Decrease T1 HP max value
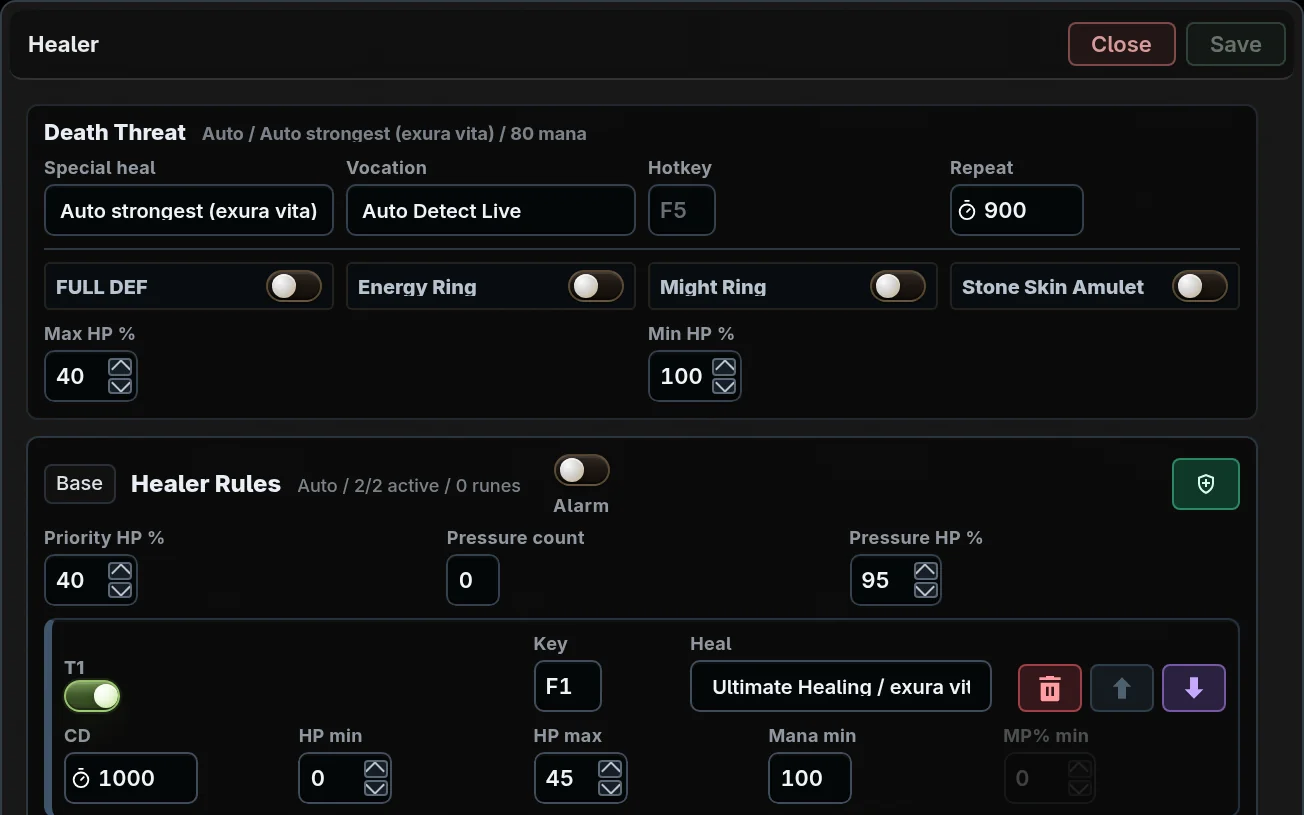Image resolution: width=1304 pixels, height=815 pixels. [610, 788]
